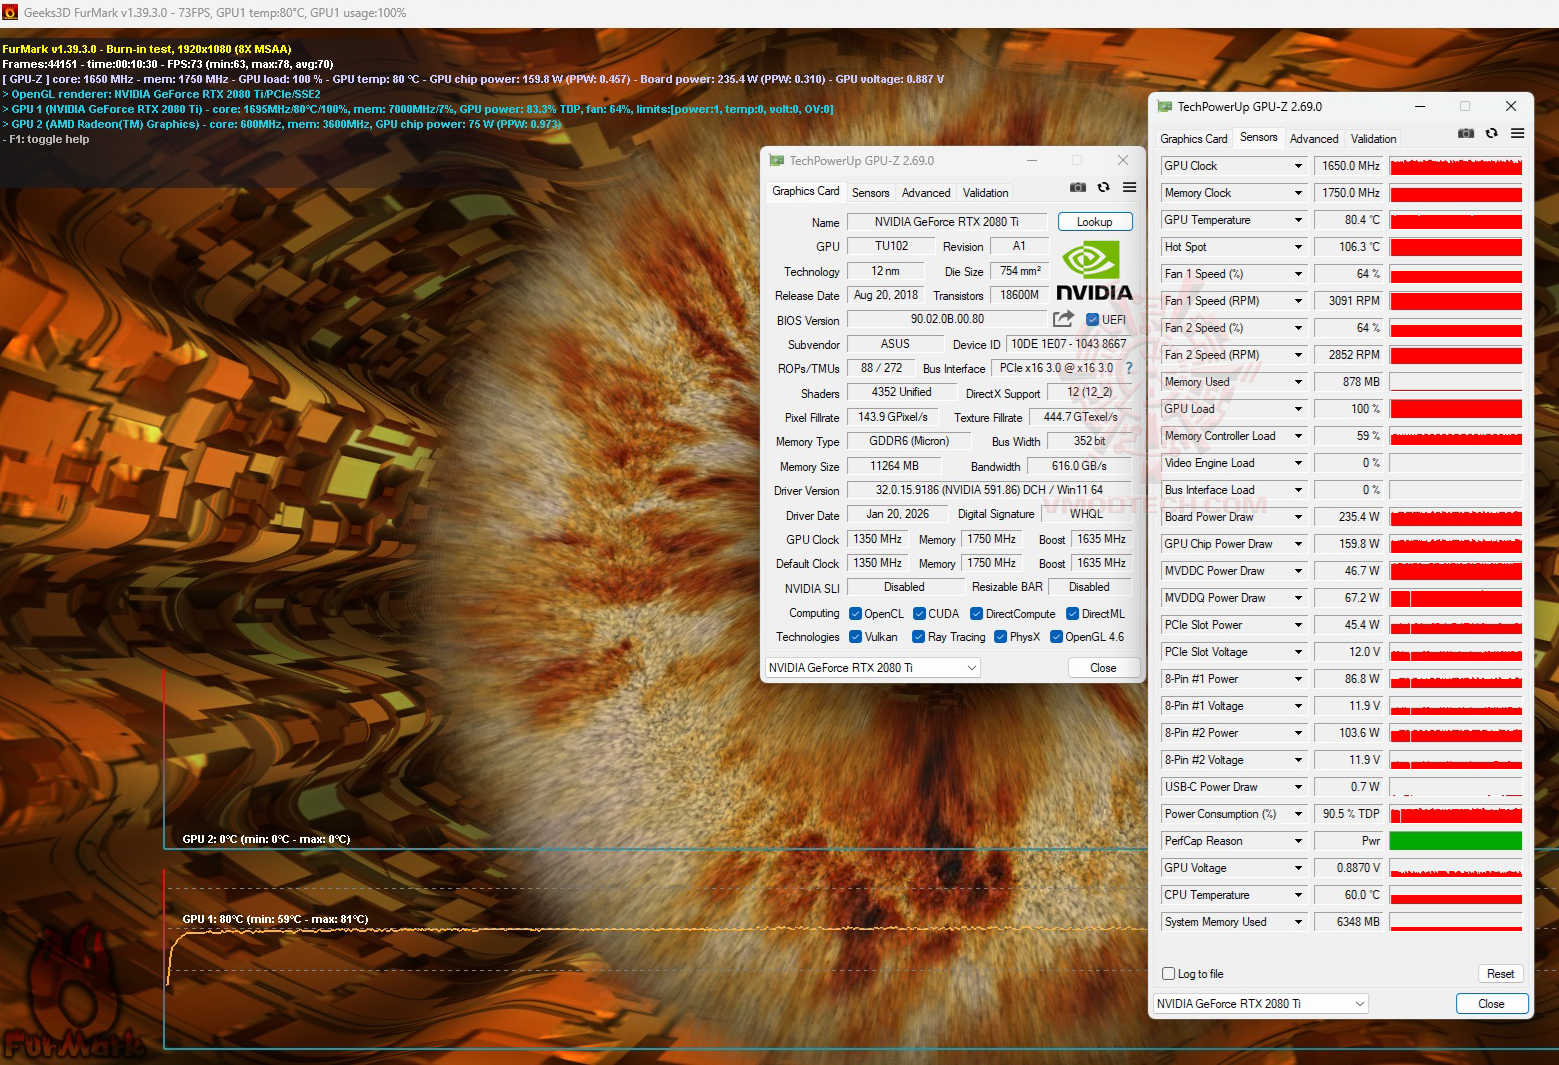Open the Memory Clock sensor dropdown
Screen dimensions: 1559x1065
pyautogui.click(x=1298, y=193)
